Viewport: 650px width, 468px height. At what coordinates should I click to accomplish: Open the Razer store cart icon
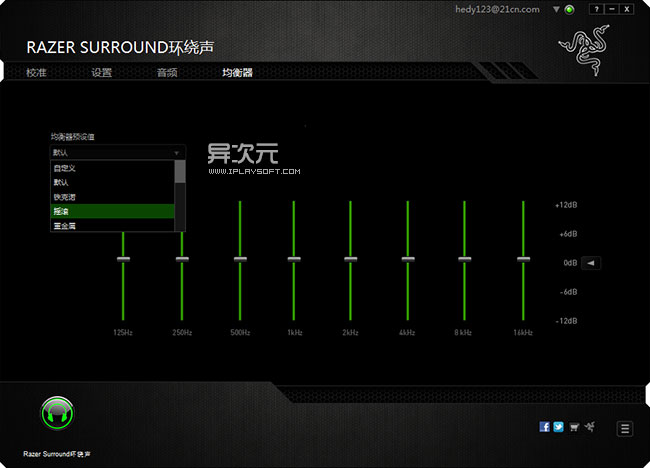(574, 427)
